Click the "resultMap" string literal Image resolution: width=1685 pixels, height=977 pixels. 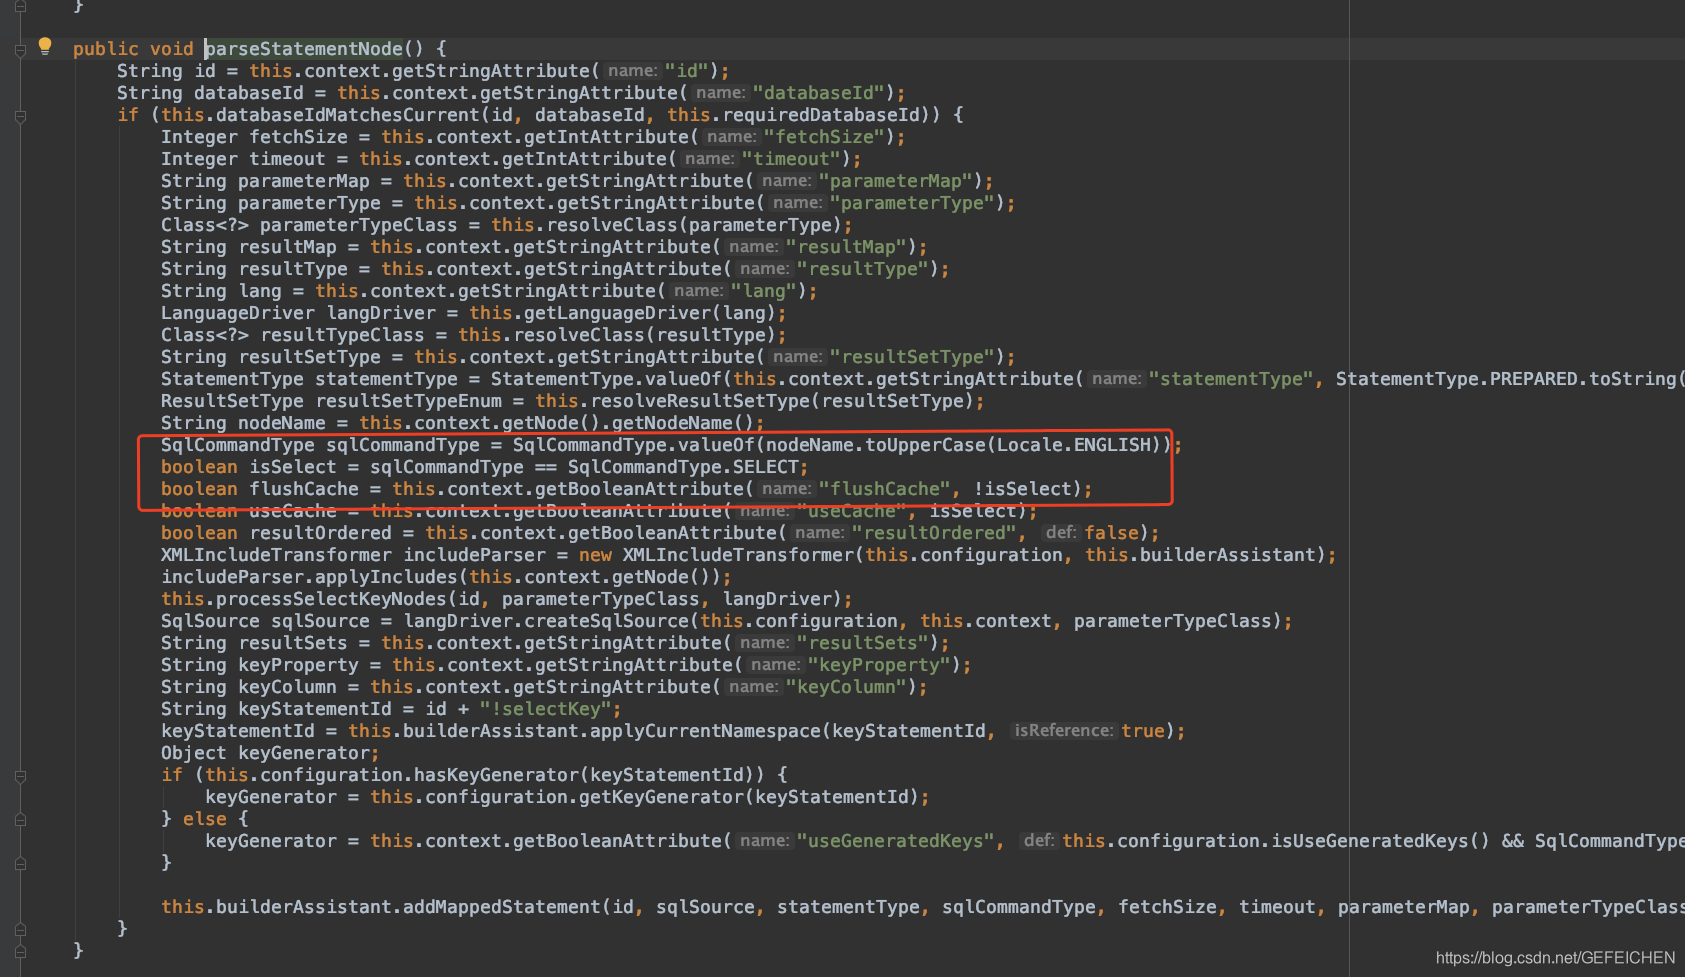click(846, 247)
